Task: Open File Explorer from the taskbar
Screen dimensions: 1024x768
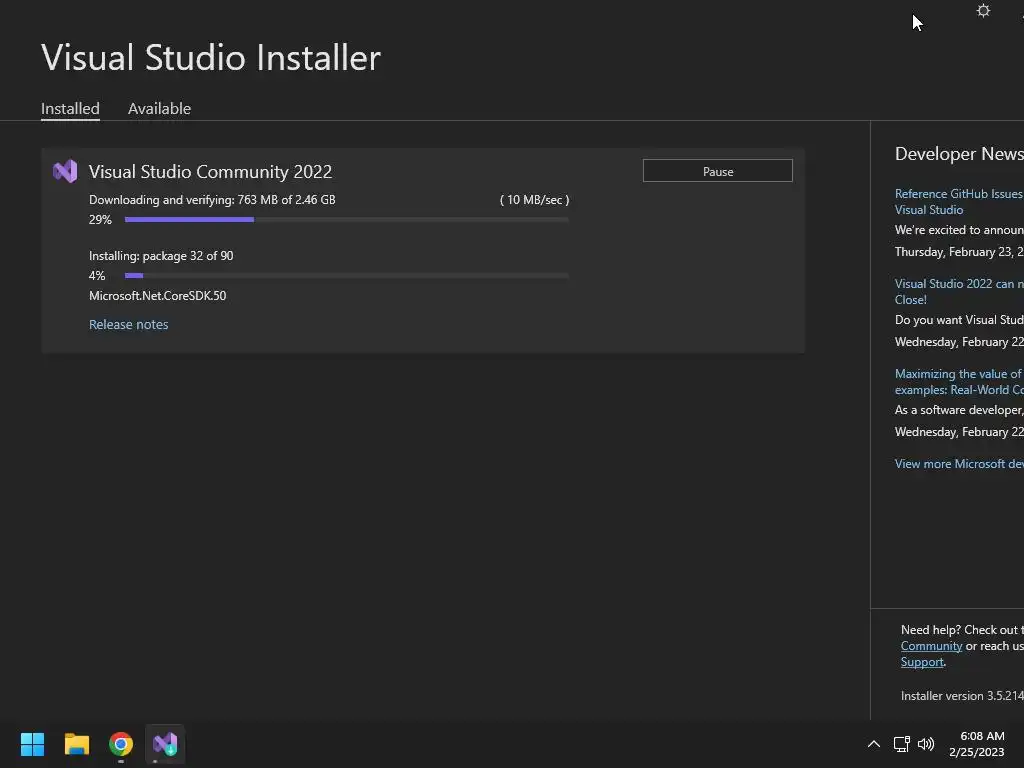Action: click(x=76, y=744)
